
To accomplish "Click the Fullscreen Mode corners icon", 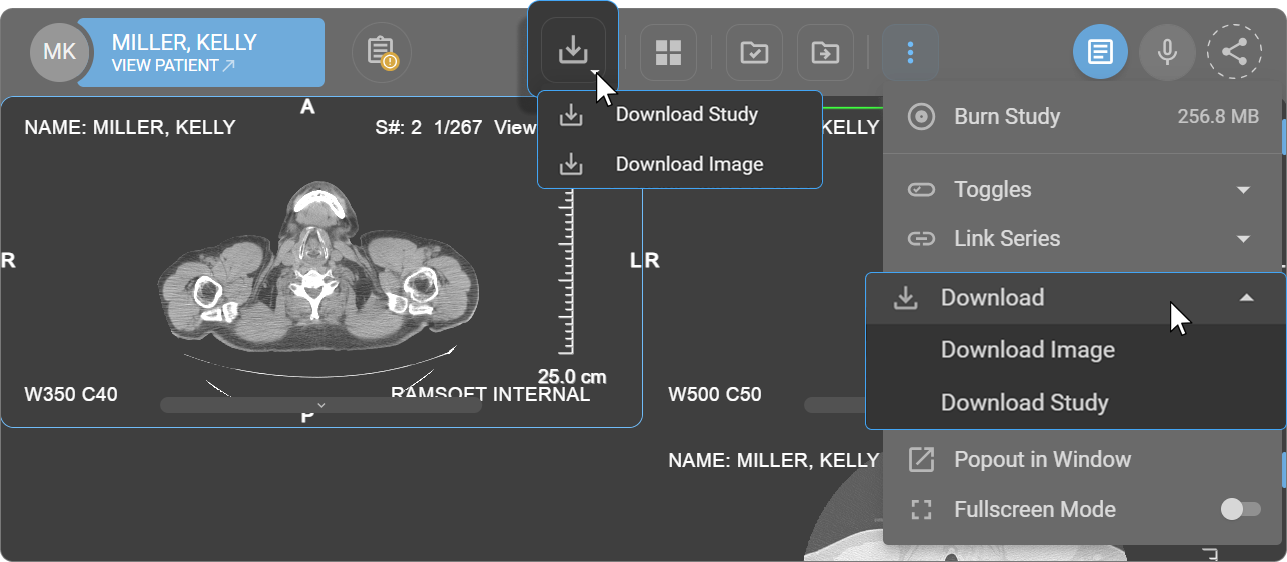I will pyautogui.click(x=921, y=510).
